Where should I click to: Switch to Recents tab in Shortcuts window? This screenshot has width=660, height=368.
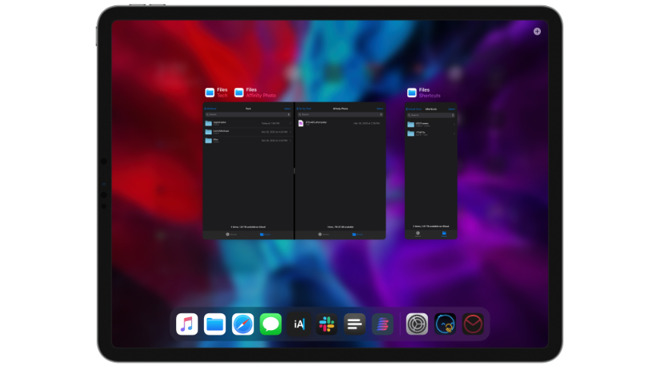(x=418, y=234)
